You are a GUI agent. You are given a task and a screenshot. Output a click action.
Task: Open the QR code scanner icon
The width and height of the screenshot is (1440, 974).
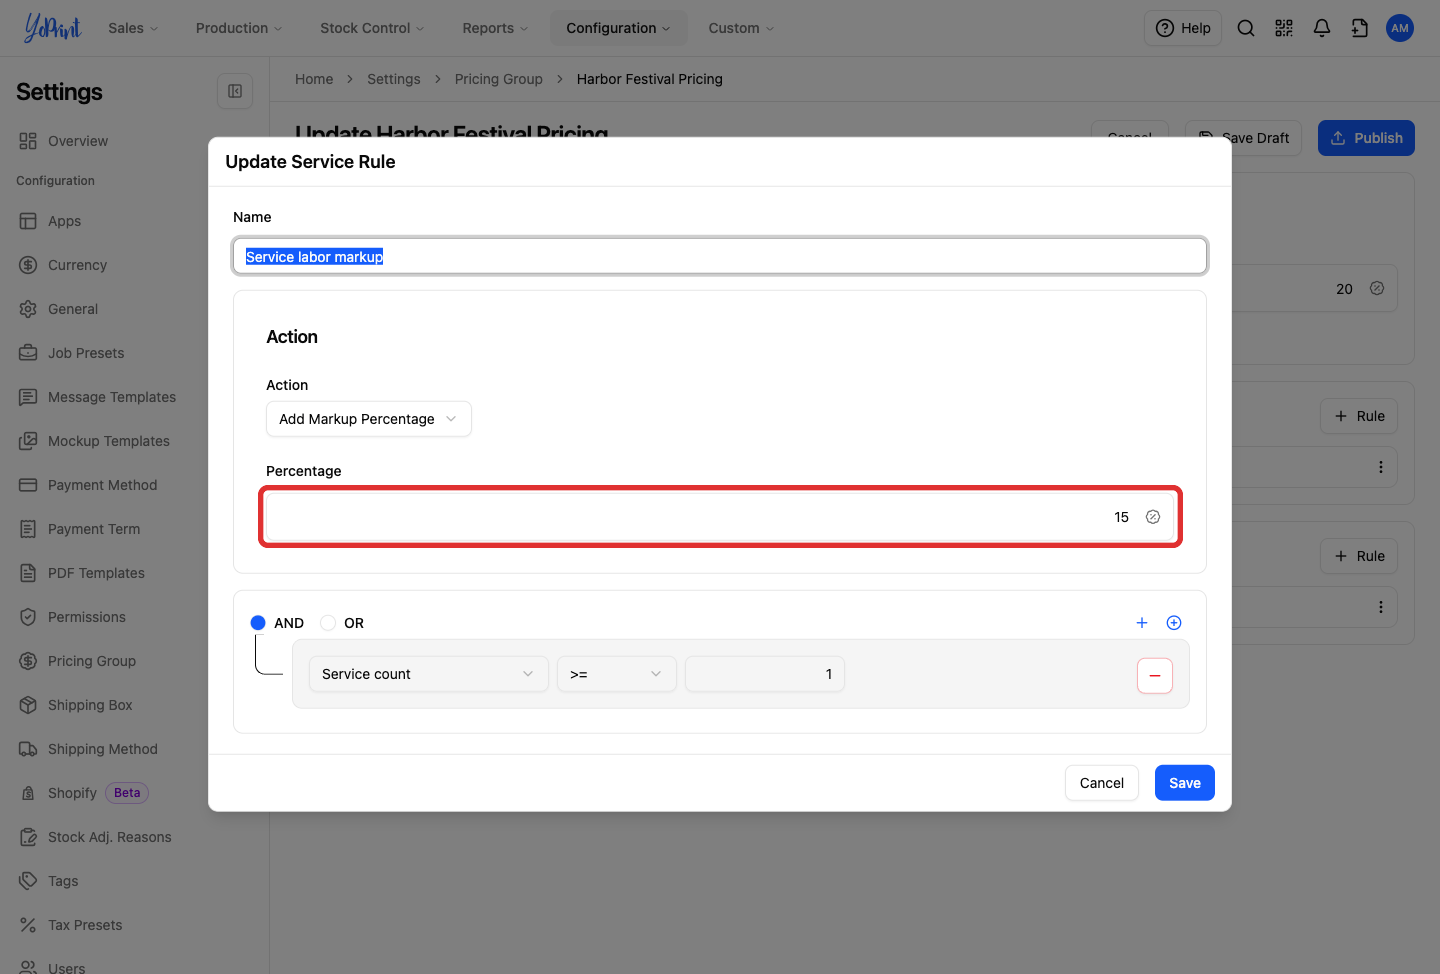coord(1284,28)
